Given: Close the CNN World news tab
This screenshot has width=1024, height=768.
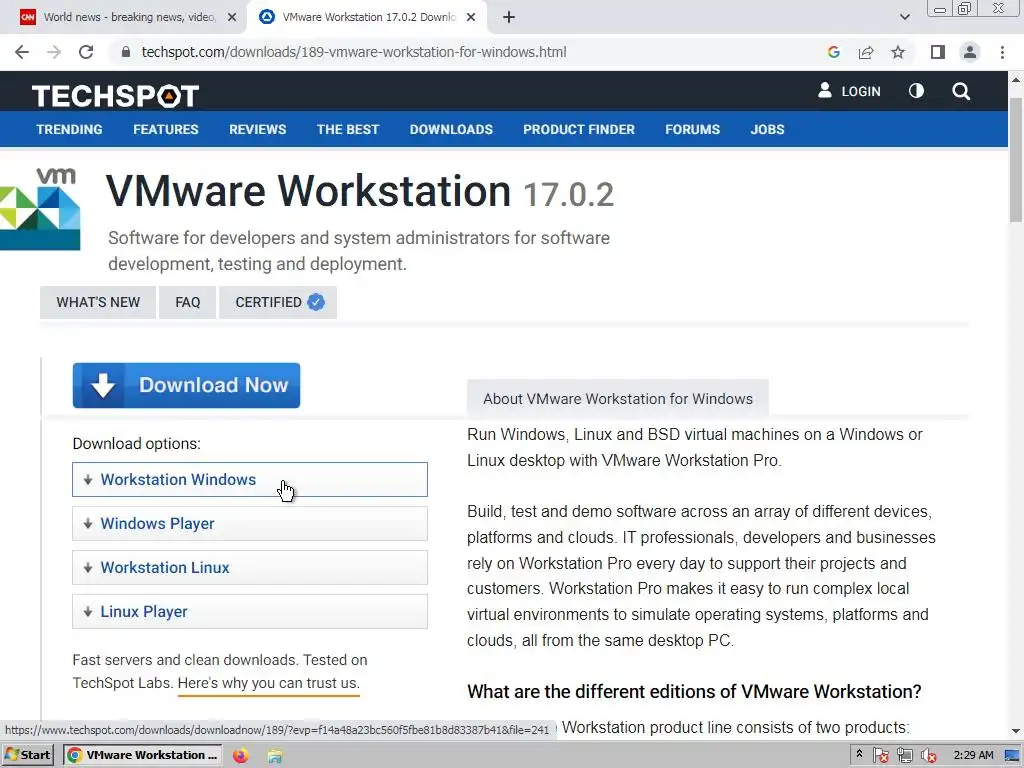Looking at the screenshot, I should (x=232, y=17).
